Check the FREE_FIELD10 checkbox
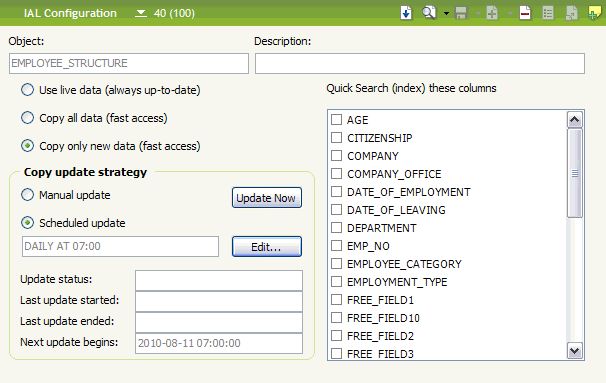The height and width of the screenshot is (383, 606). click(337, 317)
